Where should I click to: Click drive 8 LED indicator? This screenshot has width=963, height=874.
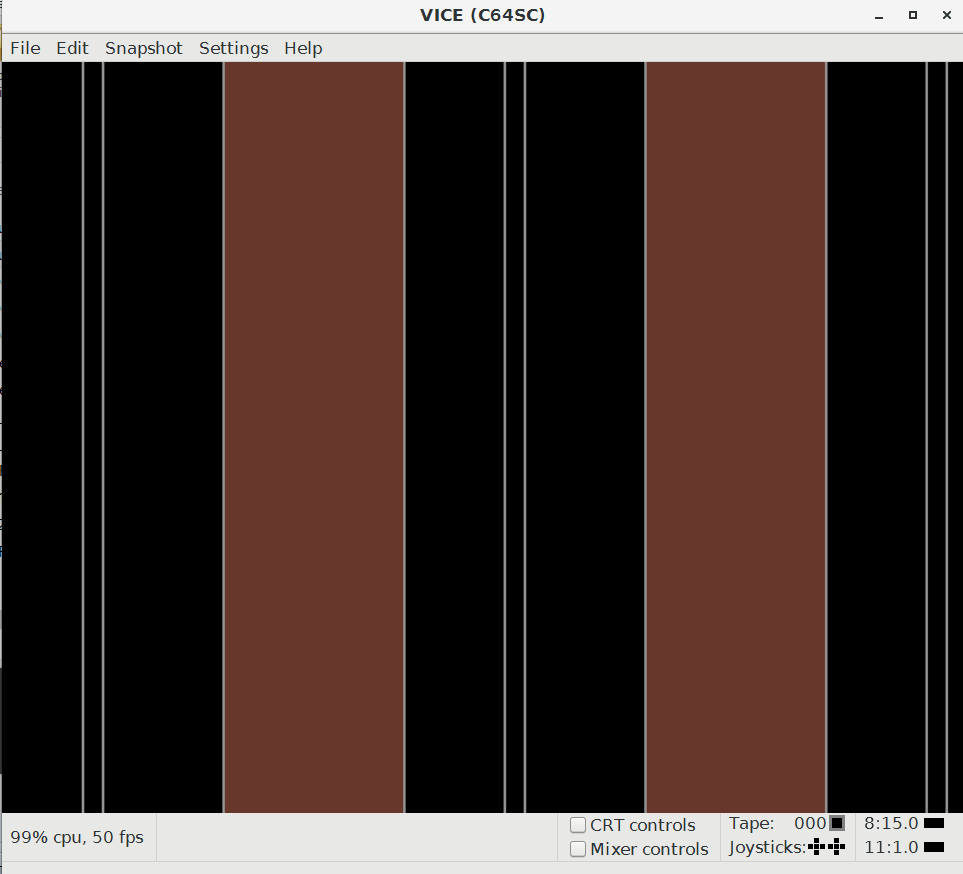click(x=934, y=823)
